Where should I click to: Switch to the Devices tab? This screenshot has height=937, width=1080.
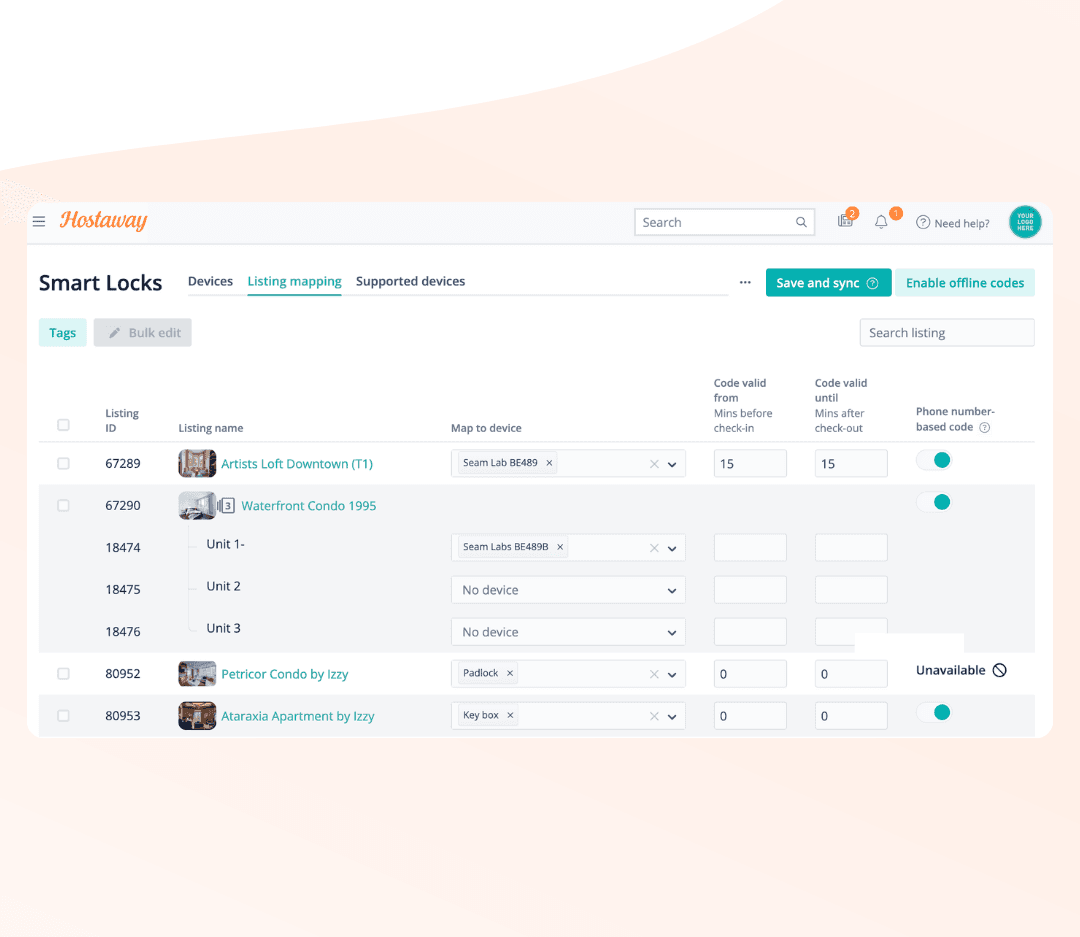click(x=210, y=282)
